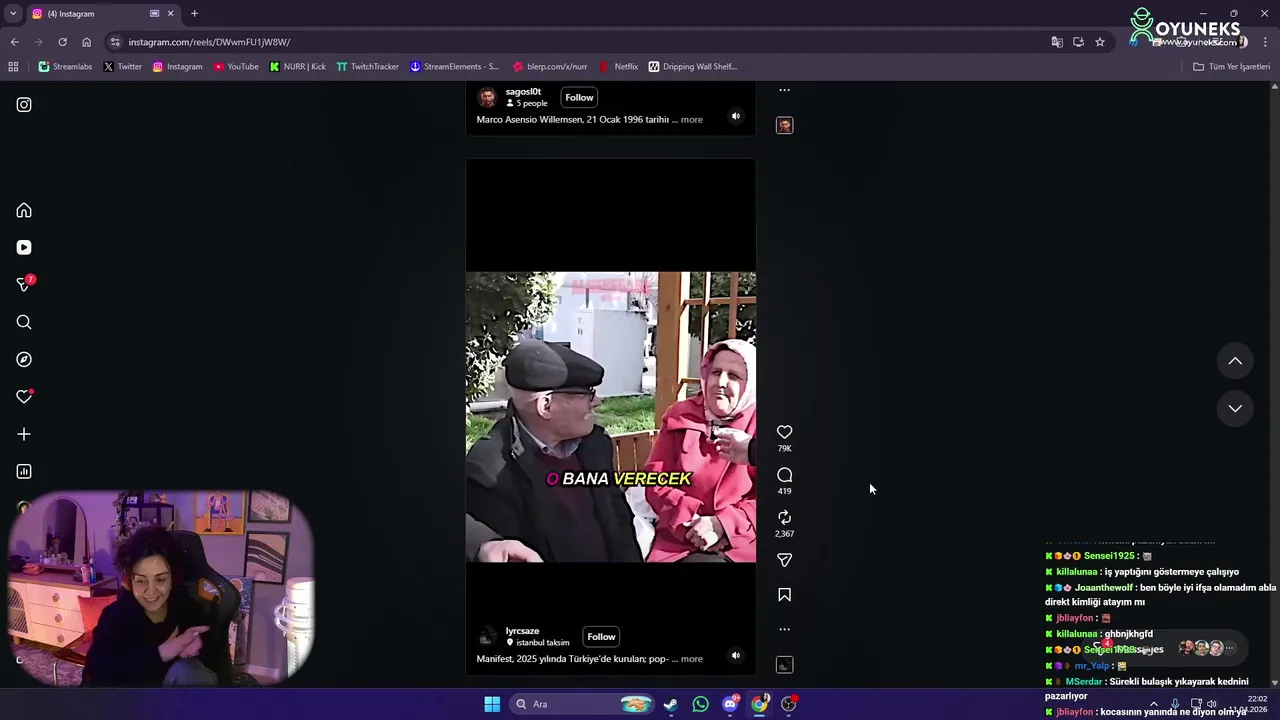The width and height of the screenshot is (1280, 720).
Task: Open lyrcsaze profile name
Action: 522,631
